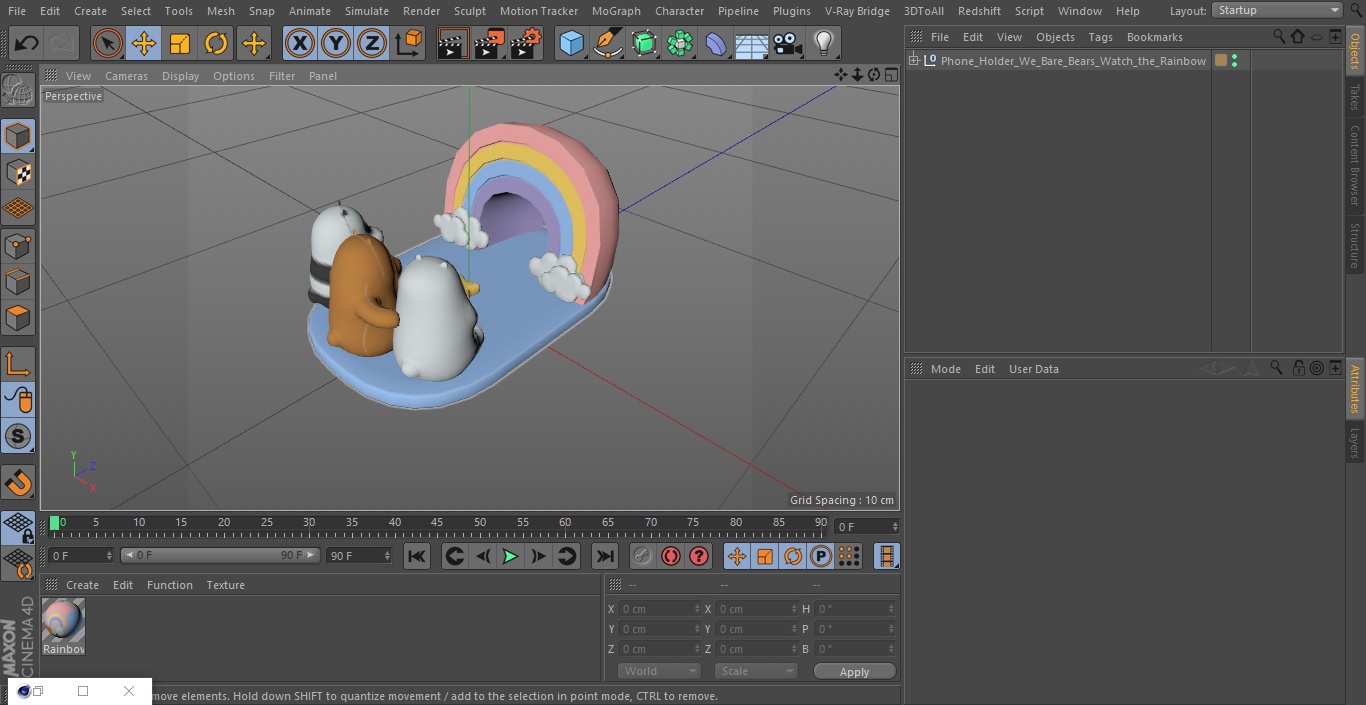This screenshot has height=705, width=1366.
Task: Toggle the coordinate system icon
Action: pos(409,44)
